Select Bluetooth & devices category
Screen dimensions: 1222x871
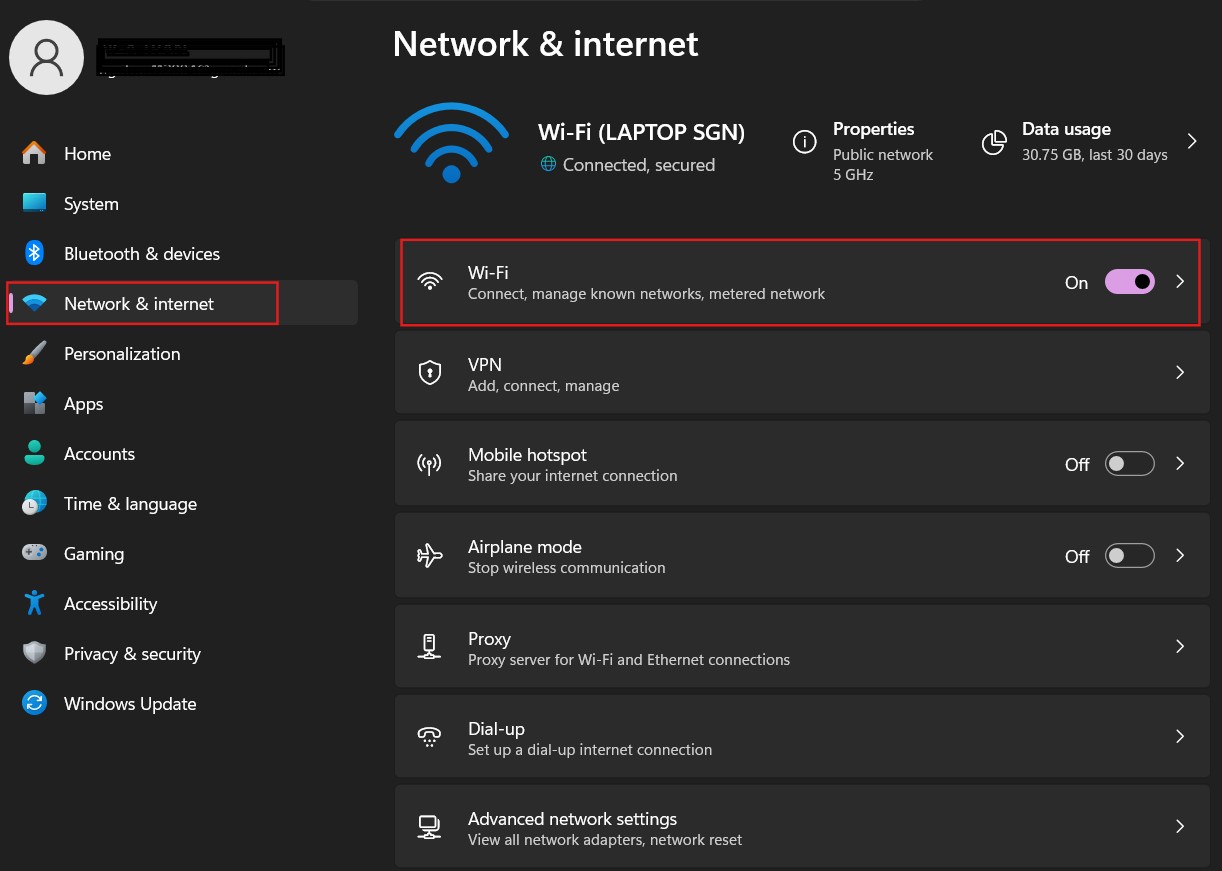pyautogui.click(x=182, y=253)
